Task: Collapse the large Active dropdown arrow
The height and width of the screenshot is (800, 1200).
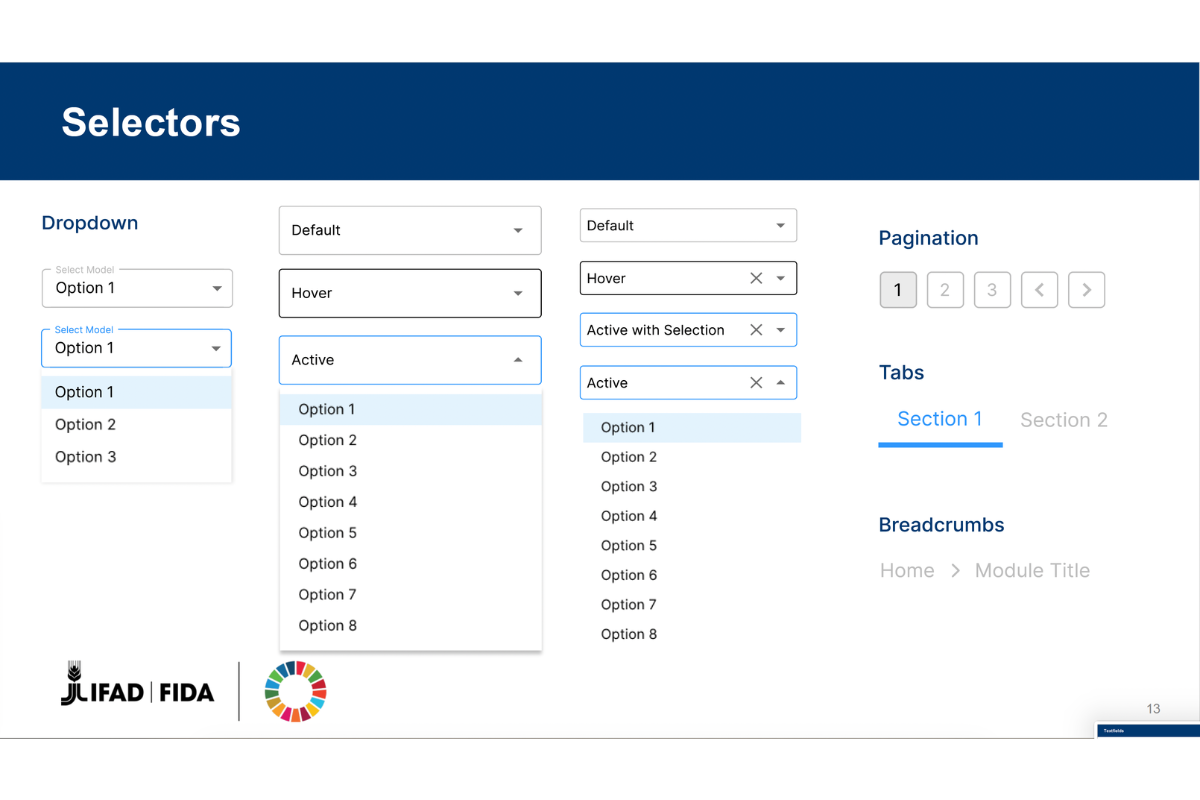Action: point(517,360)
